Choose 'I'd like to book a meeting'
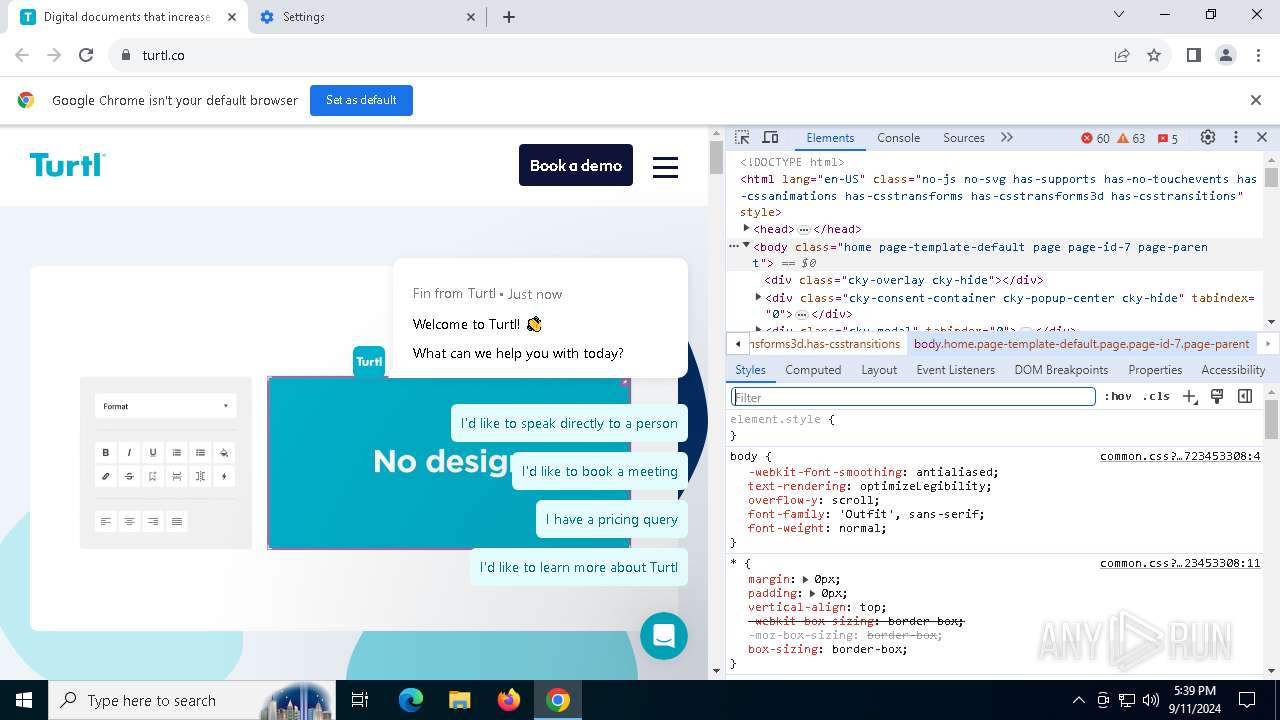Viewport: 1280px width, 720px height. point(600,471)
